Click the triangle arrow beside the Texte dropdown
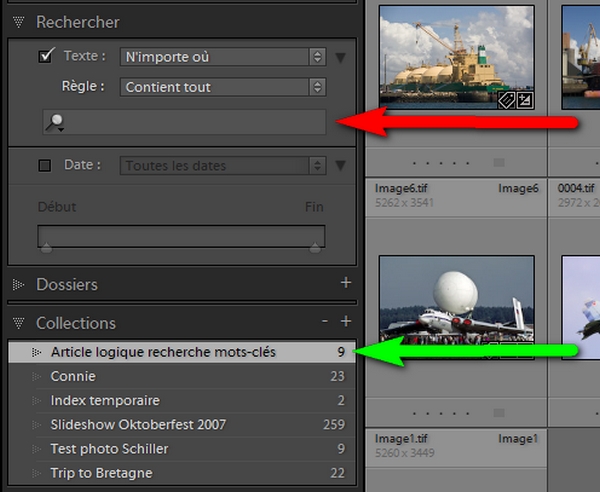The width and height of the screenshot is (600, 492). pos(340,58)
